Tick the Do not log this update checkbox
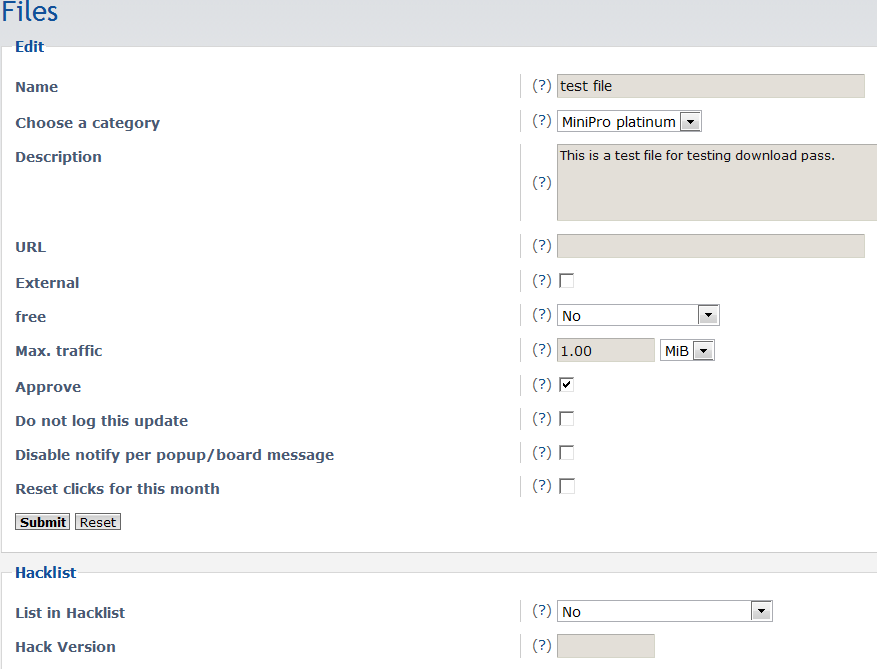The width and height of the screenshot is (877, 669). pyautogui.click(x=567, y=419)
